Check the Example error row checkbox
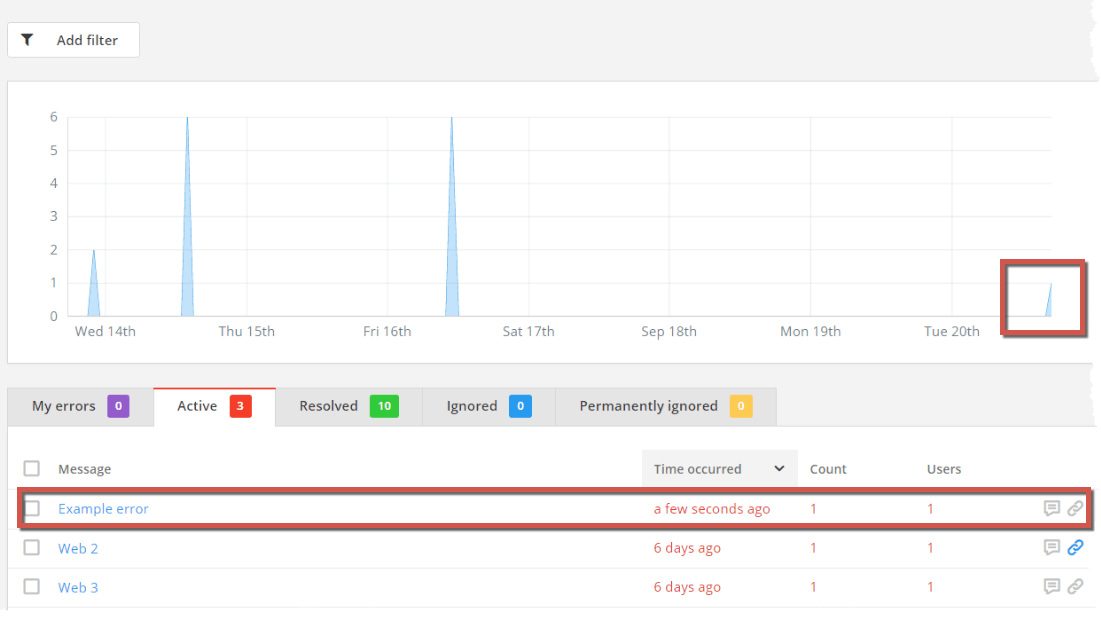Screen dimensions: 1101x619 click(31, 508)
